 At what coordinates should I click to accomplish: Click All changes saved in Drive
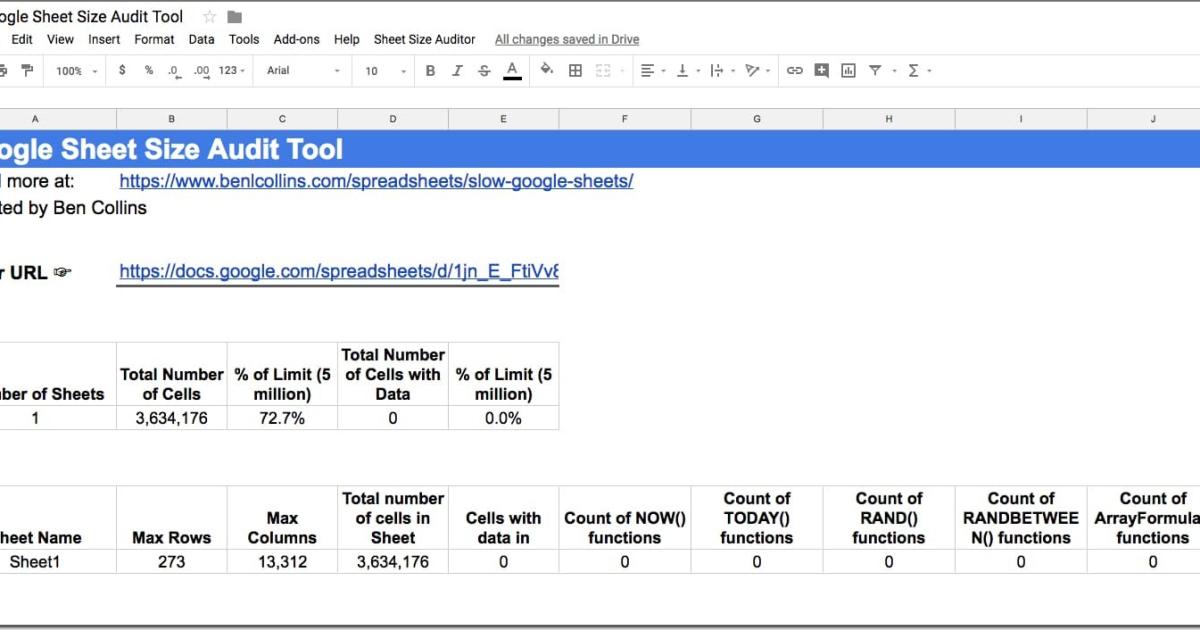point(567,39)
